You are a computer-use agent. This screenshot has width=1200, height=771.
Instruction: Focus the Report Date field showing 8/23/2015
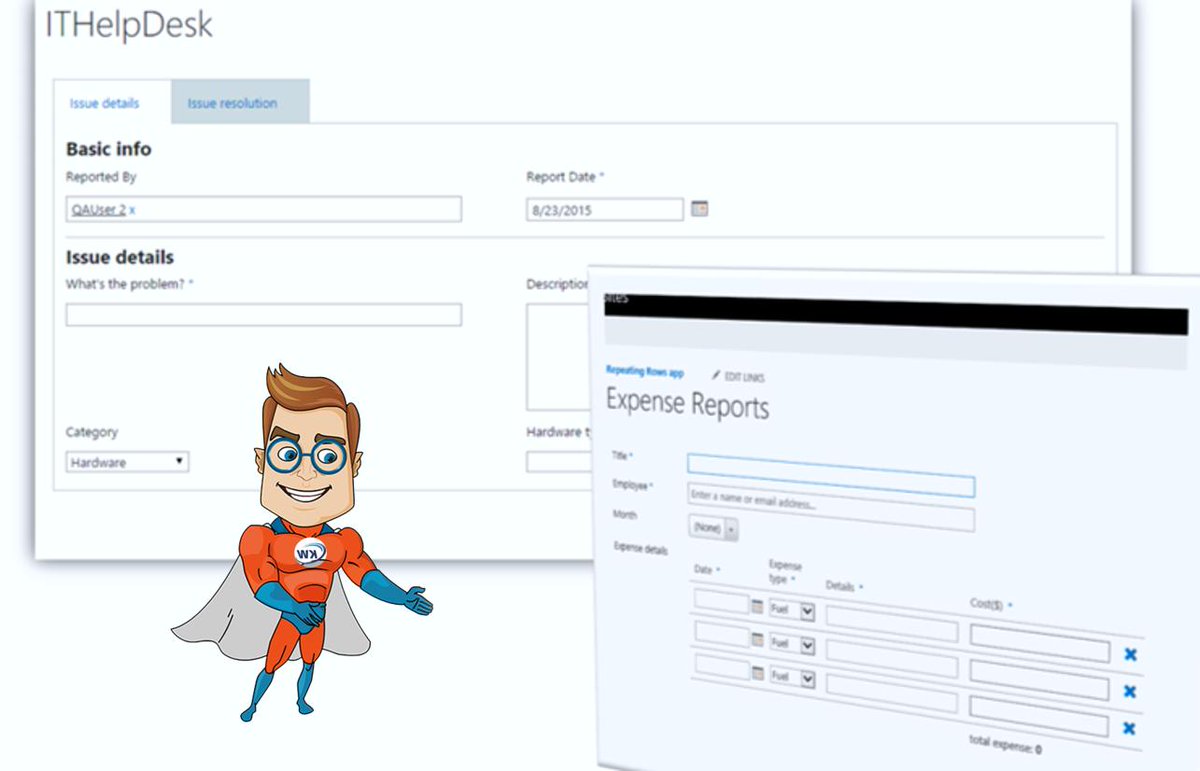tap(605, 209)
